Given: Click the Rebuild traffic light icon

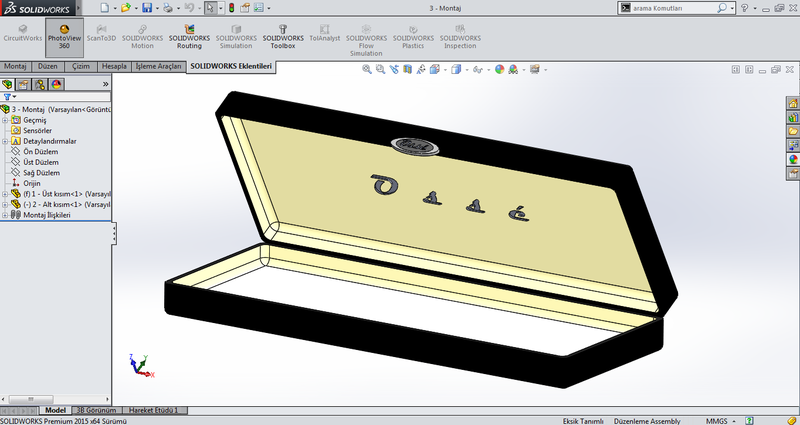Looking at the screenshot, I should [233, 8].
